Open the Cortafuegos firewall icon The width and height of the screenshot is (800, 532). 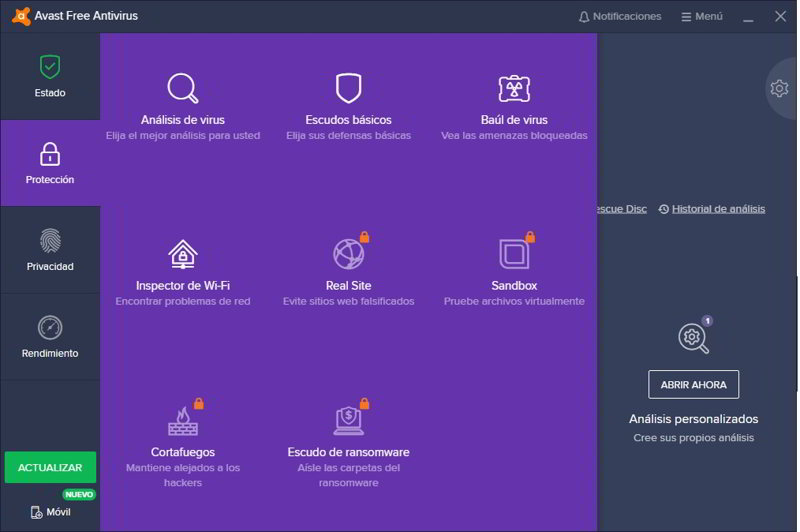click(x=183, y=421)
